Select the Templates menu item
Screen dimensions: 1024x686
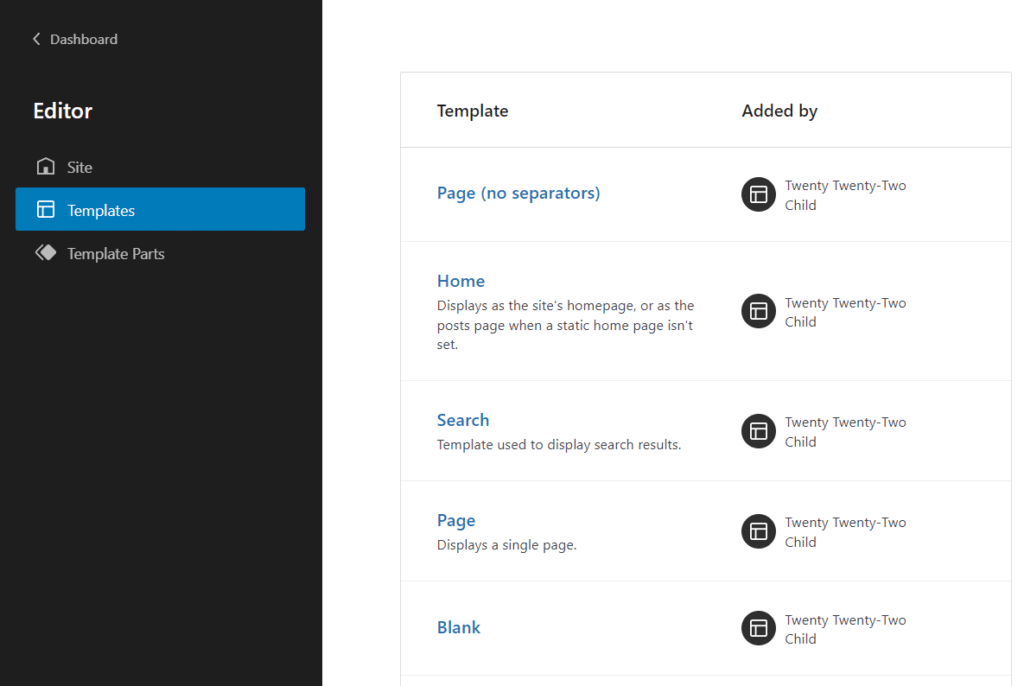click(160, 210)
